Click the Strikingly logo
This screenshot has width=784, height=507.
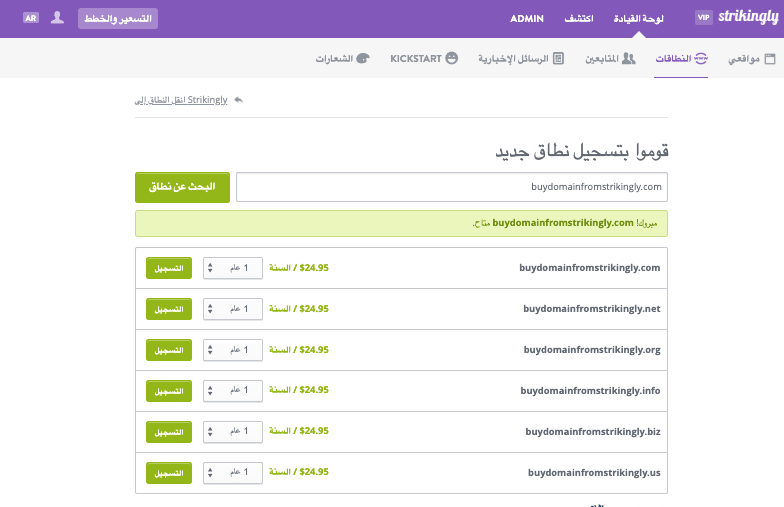(748, 18)
